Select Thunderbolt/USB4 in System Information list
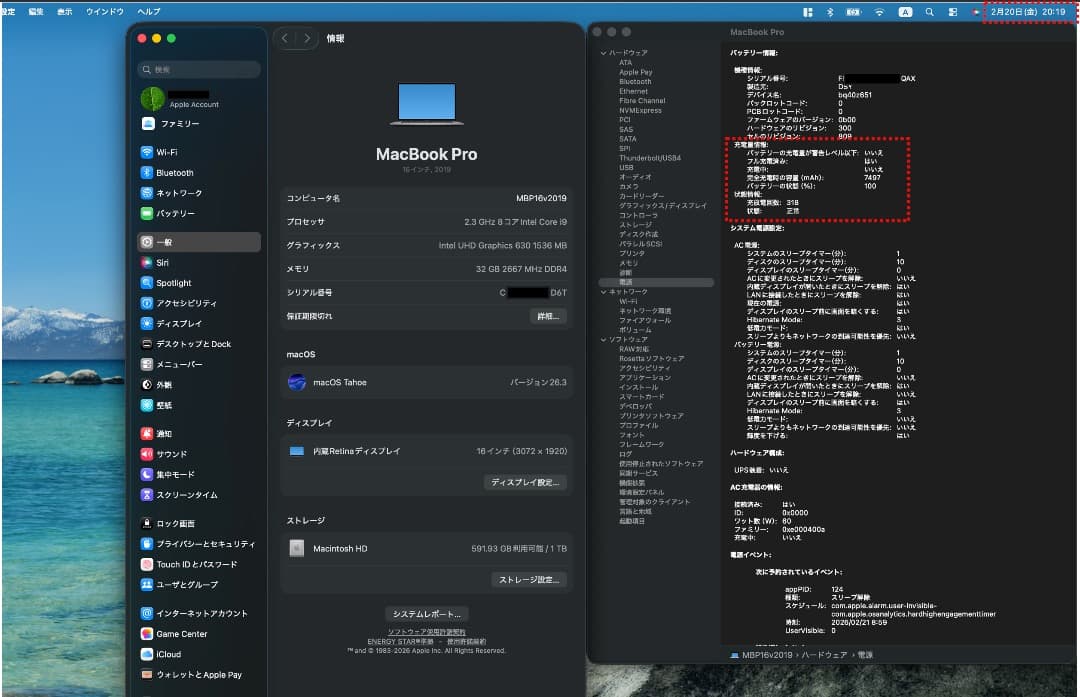The width and height of the screenshot is (1080, 697). 650,158
